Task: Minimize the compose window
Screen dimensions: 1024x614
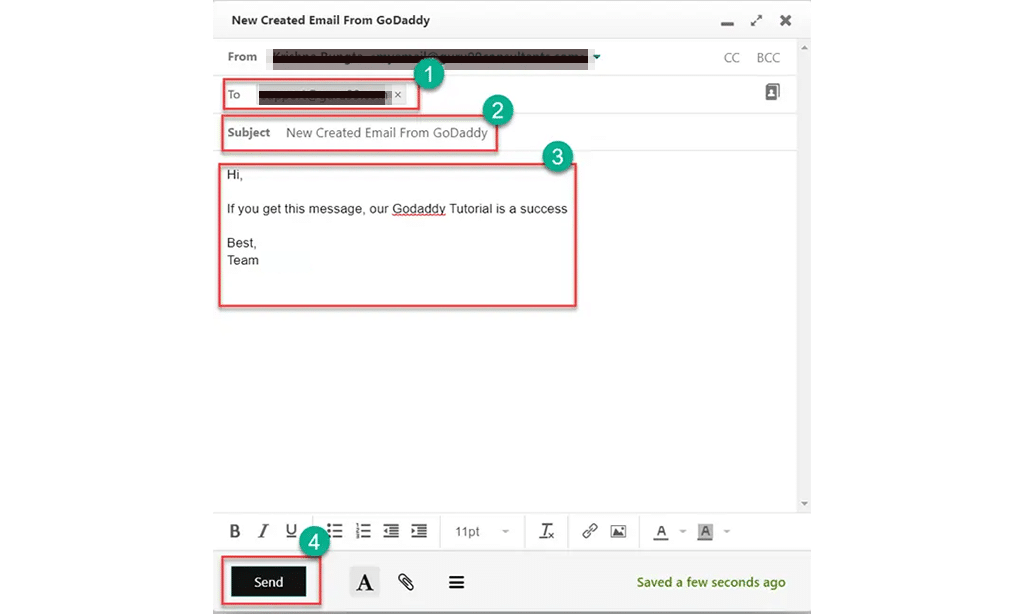Action: point(728,23)
